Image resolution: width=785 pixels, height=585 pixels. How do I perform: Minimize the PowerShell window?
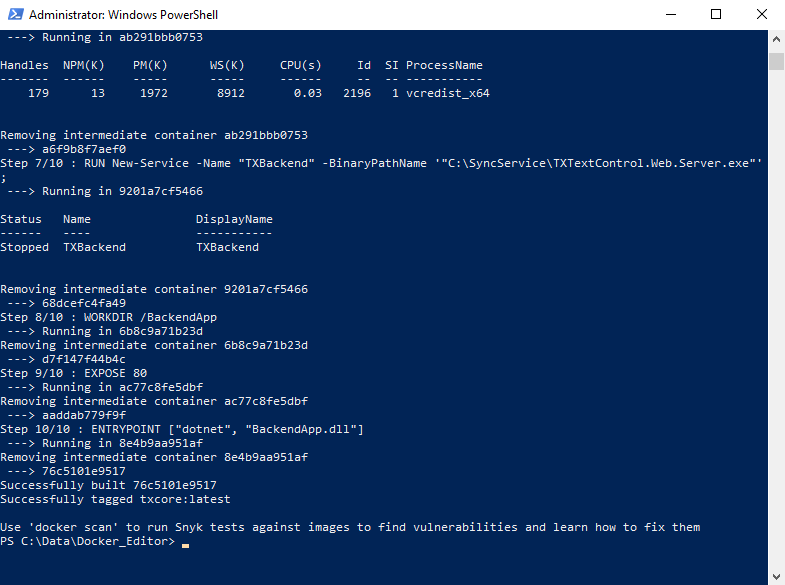[671, 15]
